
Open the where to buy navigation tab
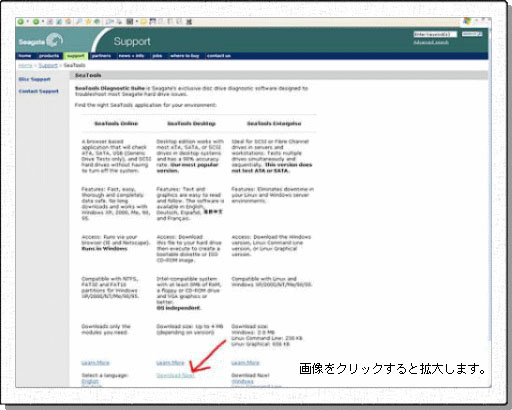click(185, 56)
